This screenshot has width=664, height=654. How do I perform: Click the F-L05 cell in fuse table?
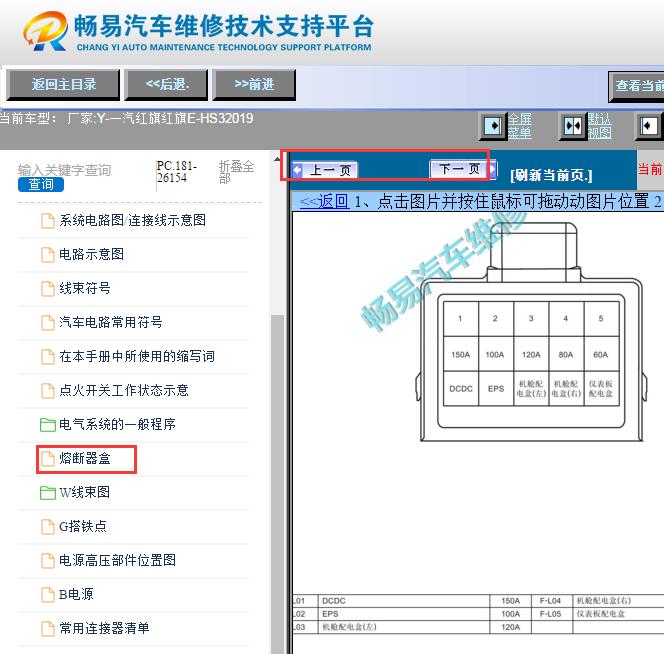pos(550,614)
